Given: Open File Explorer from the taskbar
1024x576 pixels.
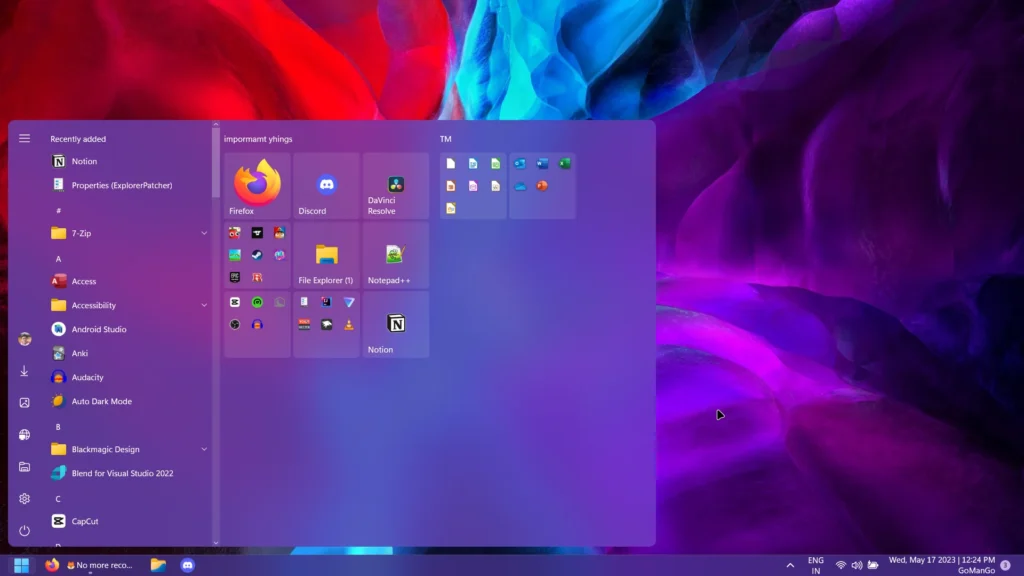Looking at the screenshot, I should point(158,565).
